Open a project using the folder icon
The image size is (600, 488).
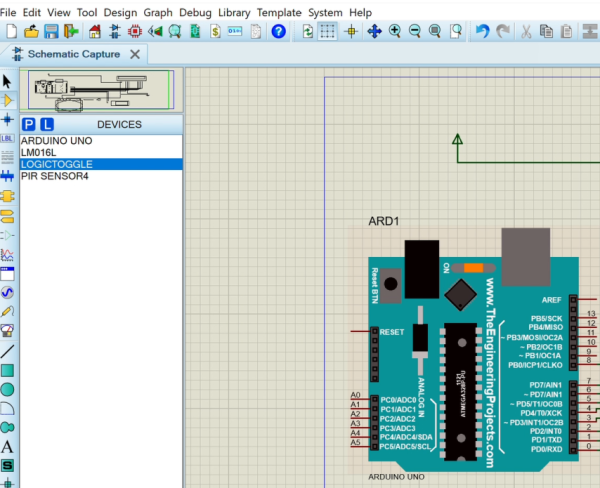[31, 31]
